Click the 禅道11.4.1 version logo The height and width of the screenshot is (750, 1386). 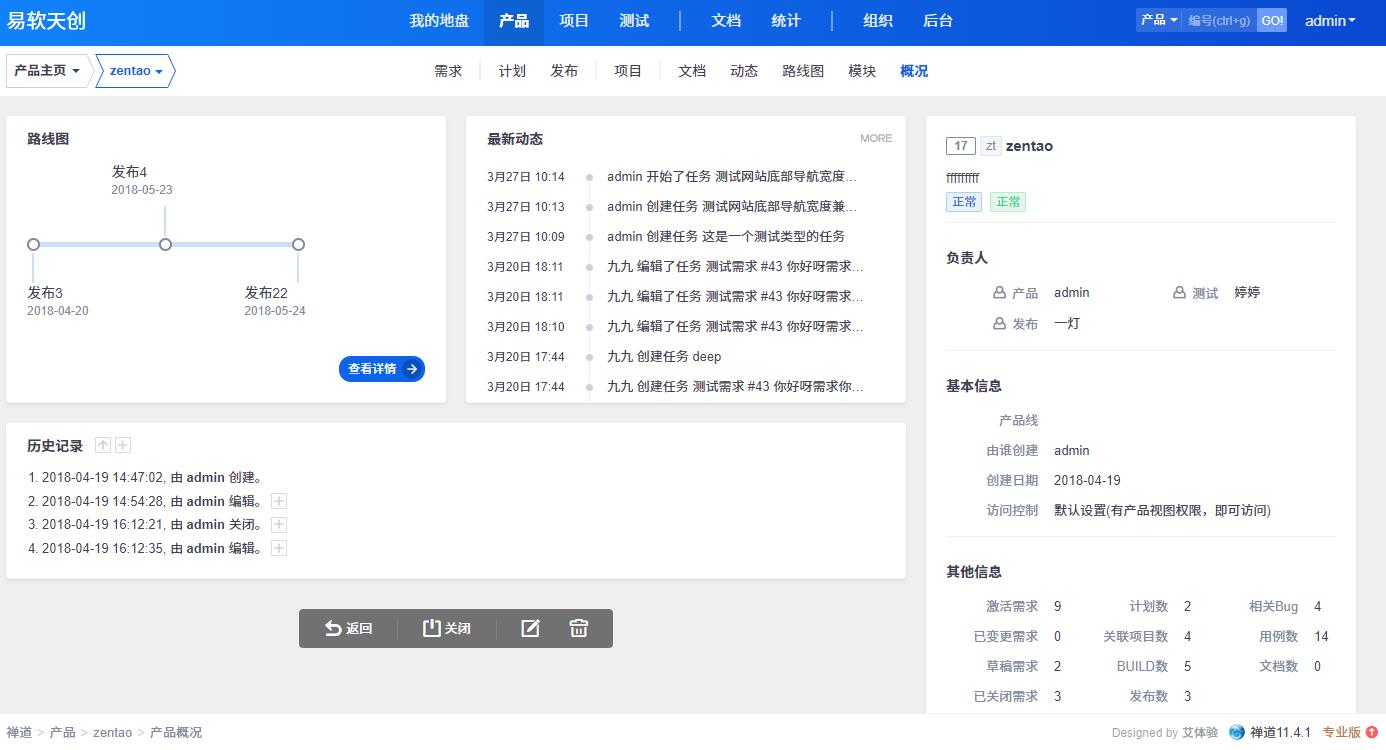pyautogui.click(x=1270, y=732)
